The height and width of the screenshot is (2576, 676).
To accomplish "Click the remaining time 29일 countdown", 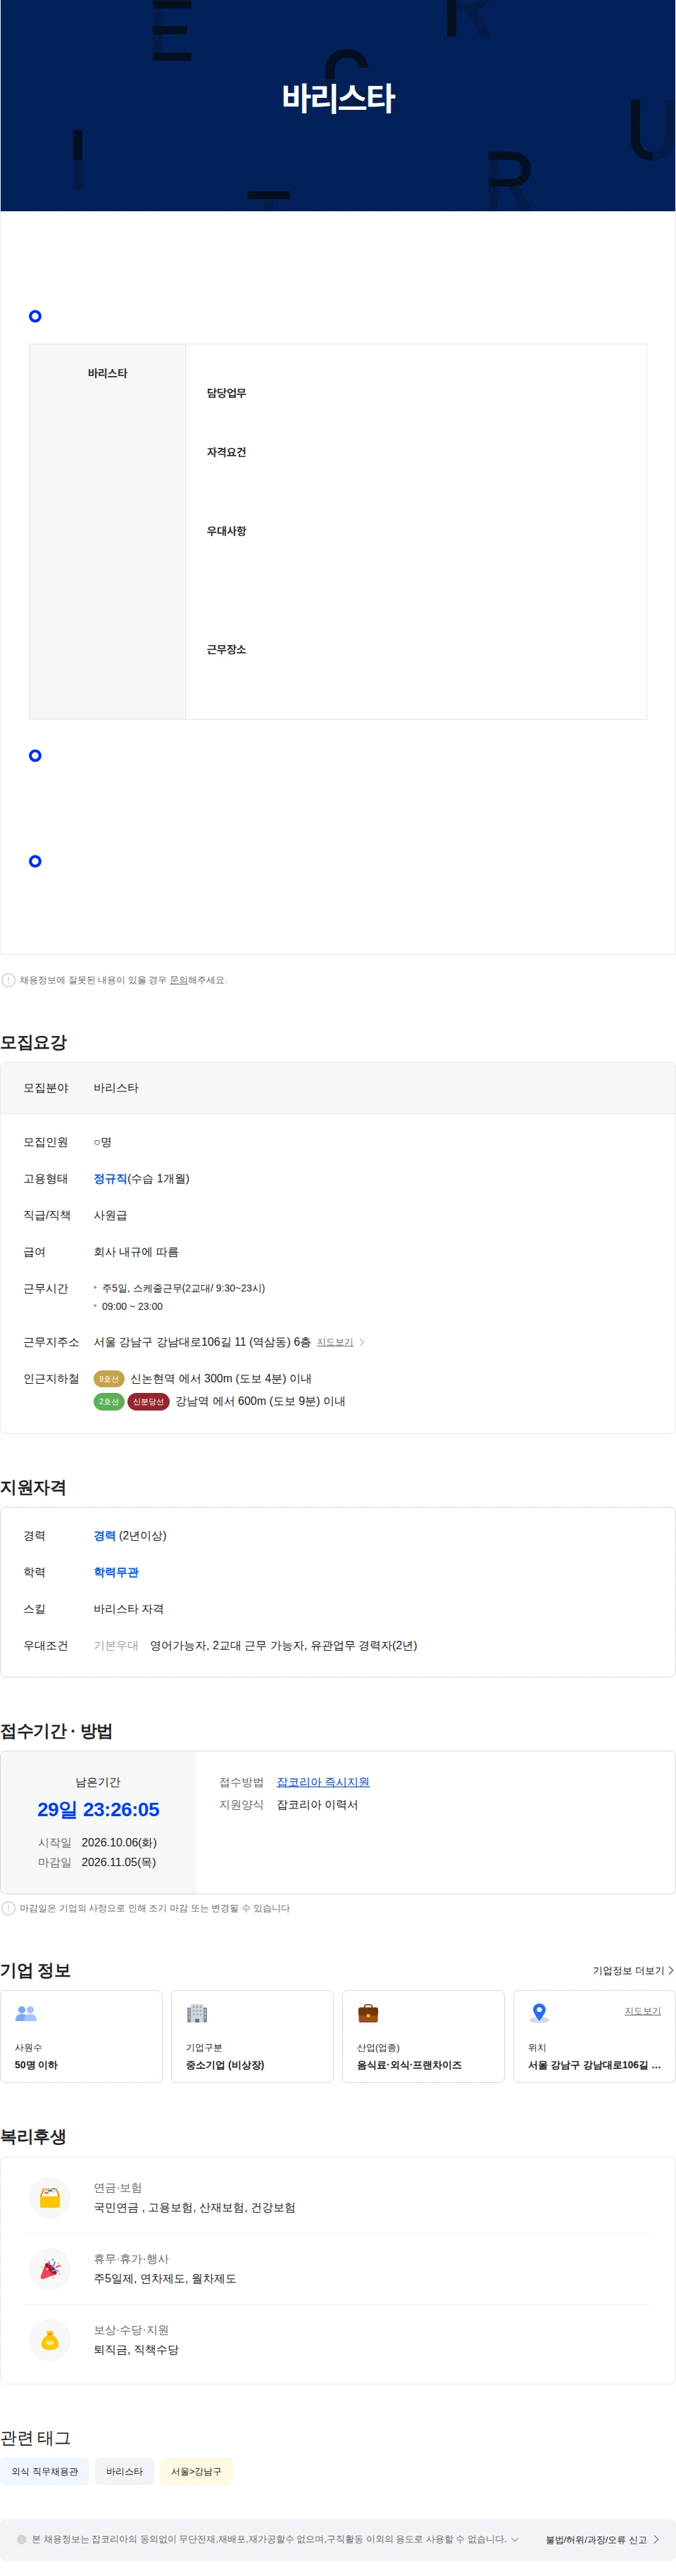I will (x=98, y=1809).
